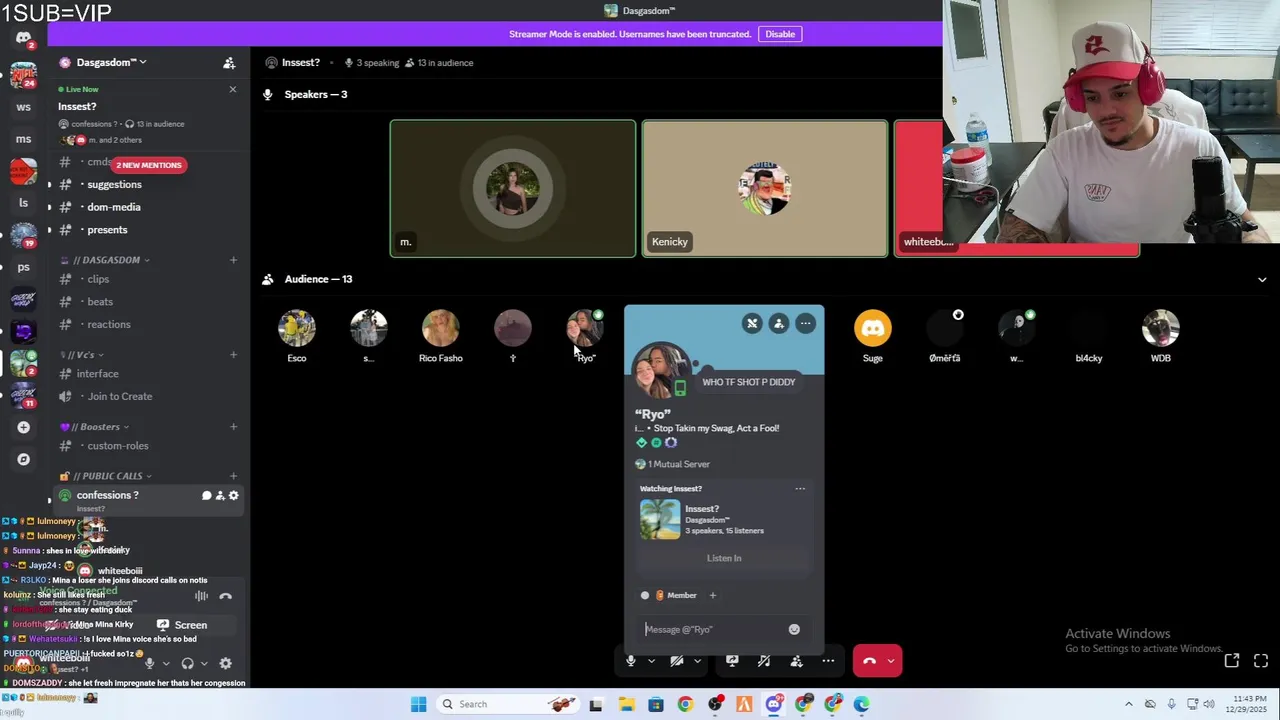Toggle microphone mute in stage controls

630,661
